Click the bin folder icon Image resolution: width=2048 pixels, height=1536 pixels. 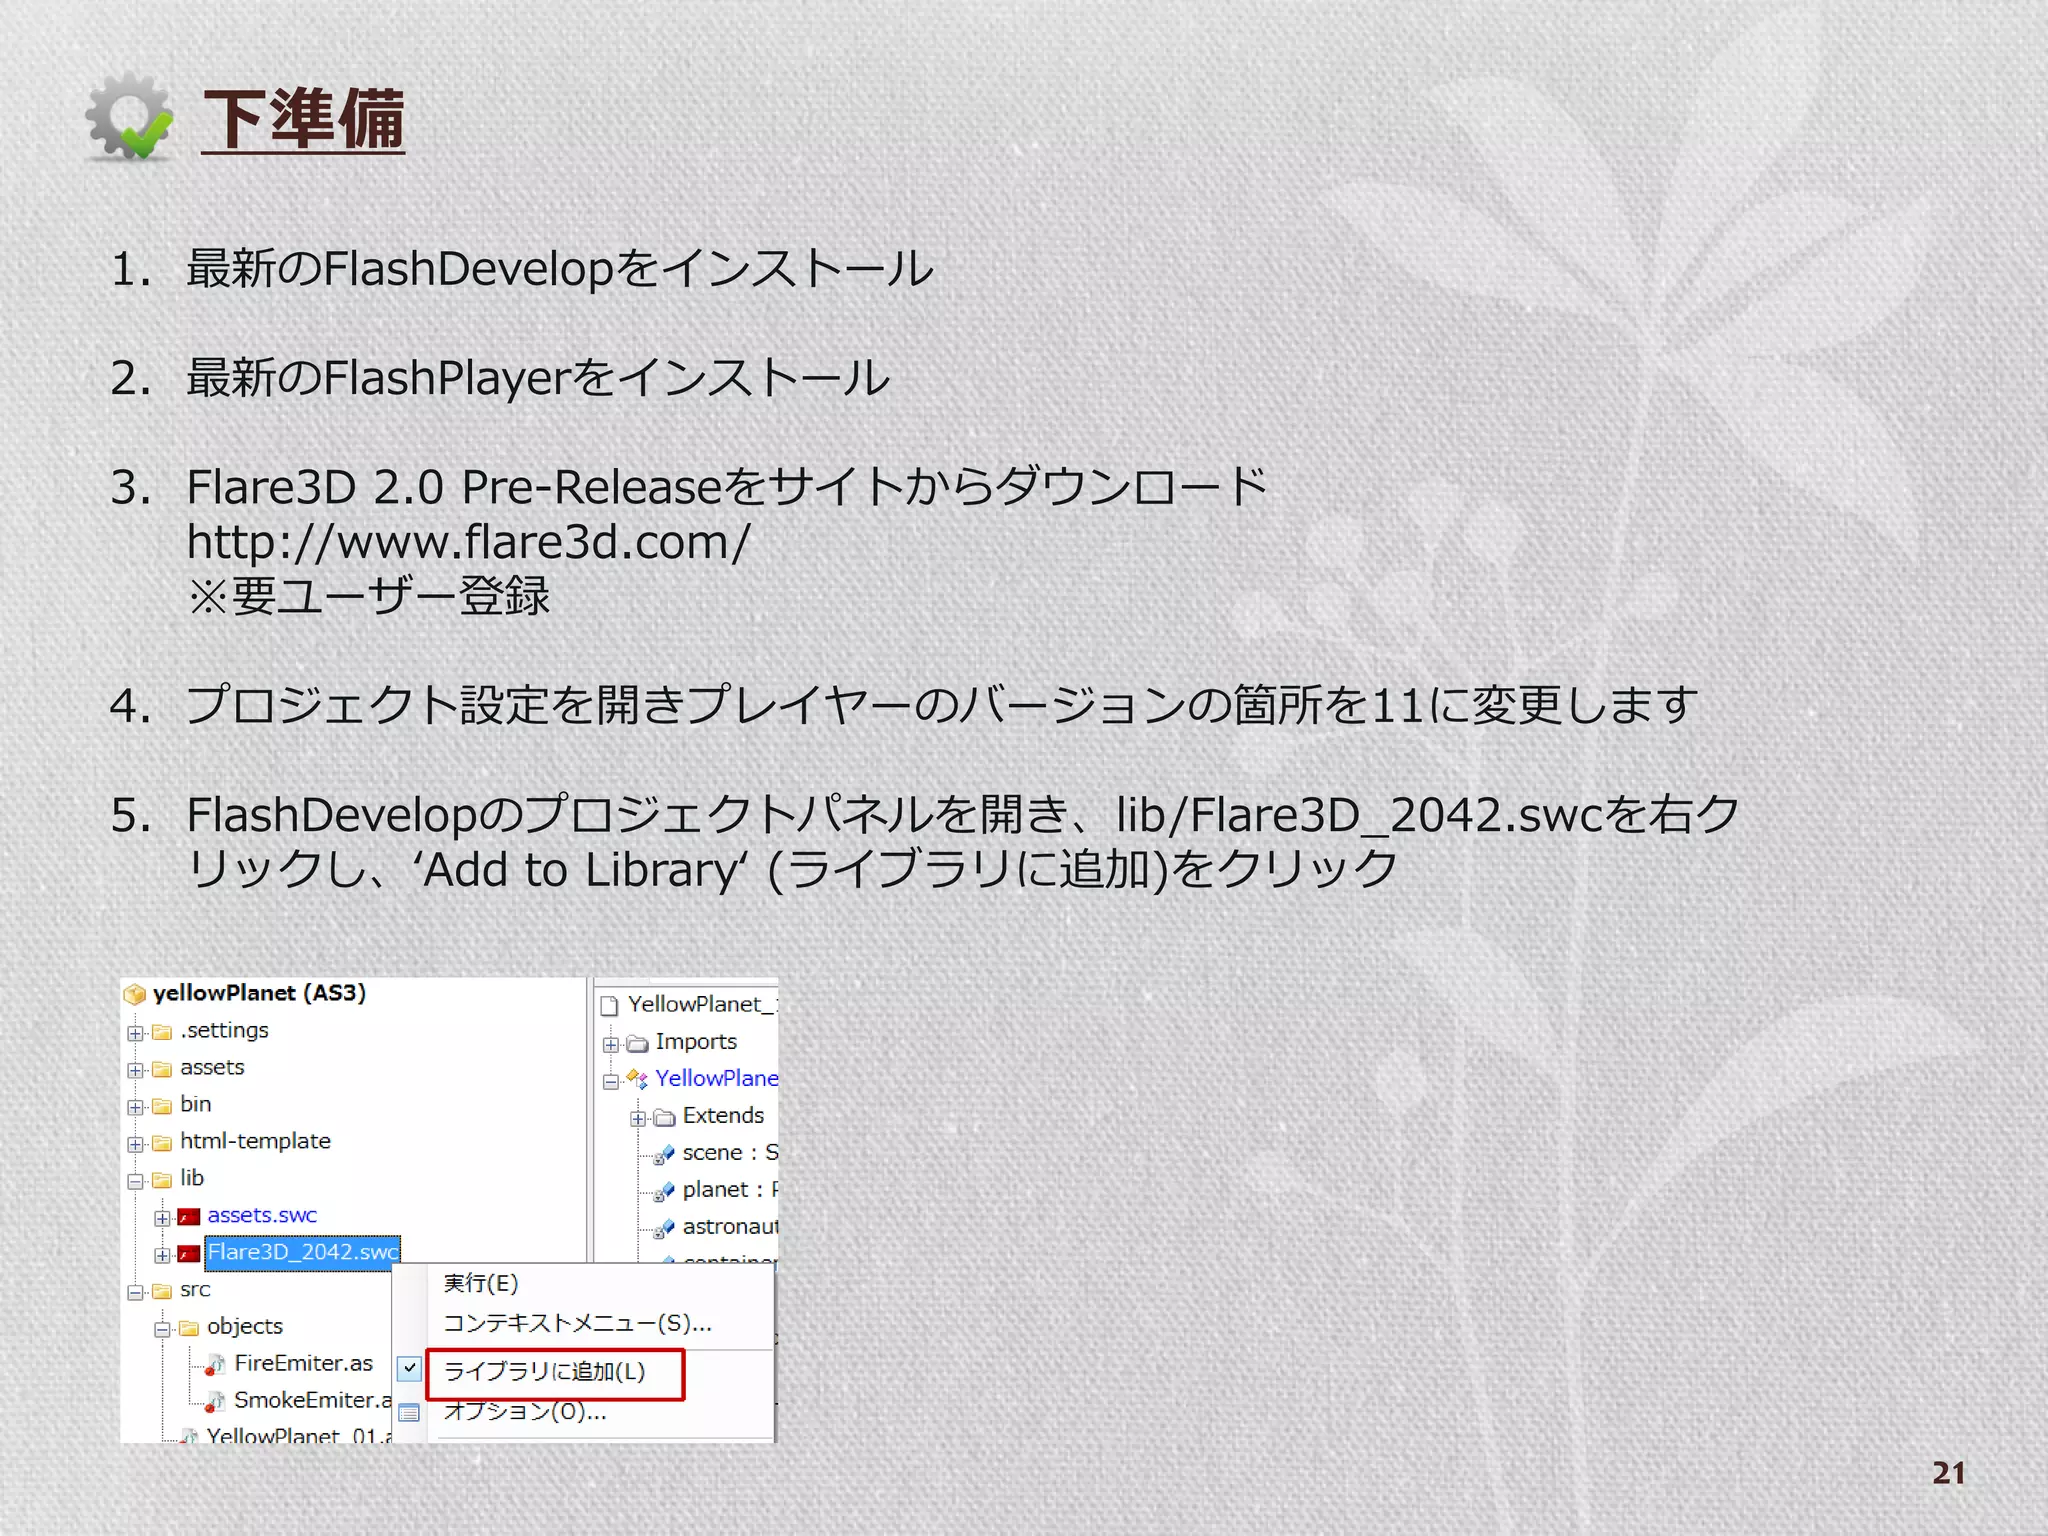point(162,1106)
